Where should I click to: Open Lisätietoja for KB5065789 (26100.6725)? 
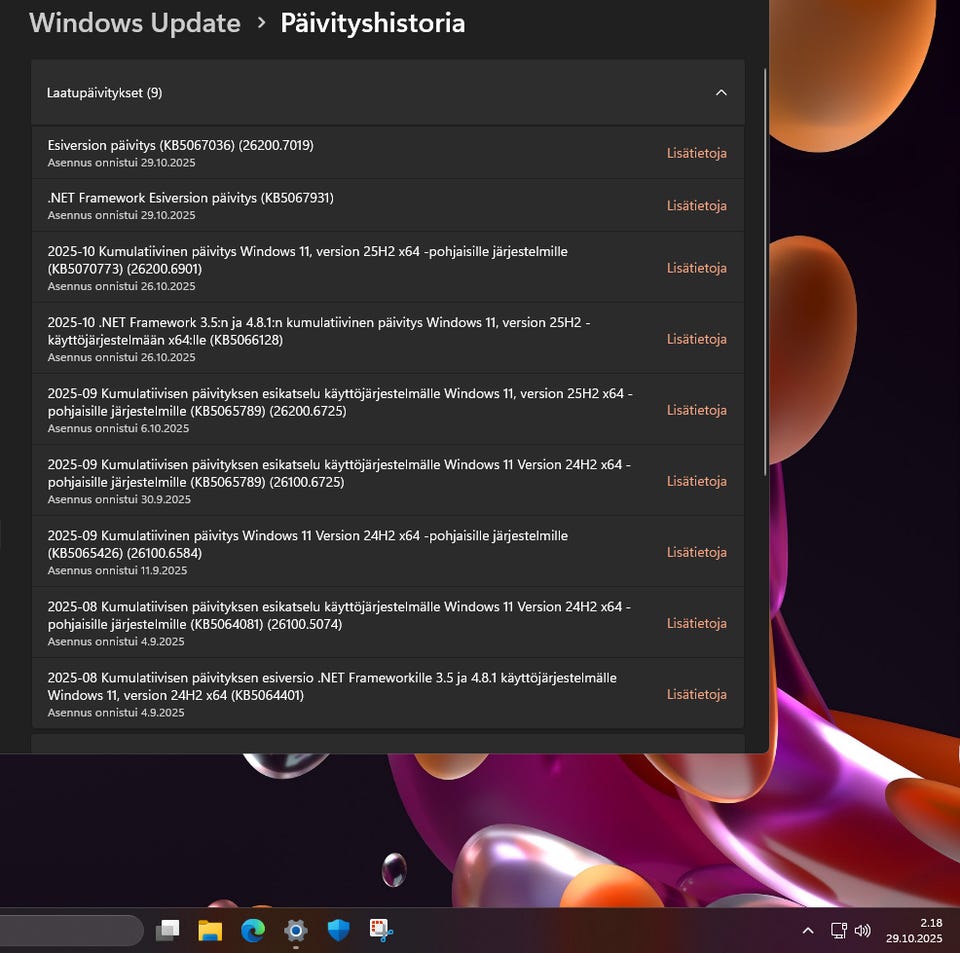pyautogui.click(x=697, y=481)
